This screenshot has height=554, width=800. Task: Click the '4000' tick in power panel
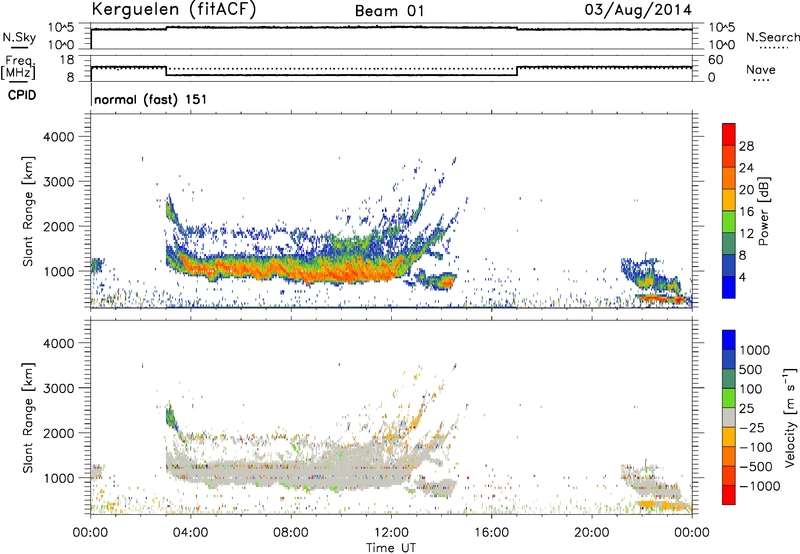pyautogui.click(x=59, y=137)
